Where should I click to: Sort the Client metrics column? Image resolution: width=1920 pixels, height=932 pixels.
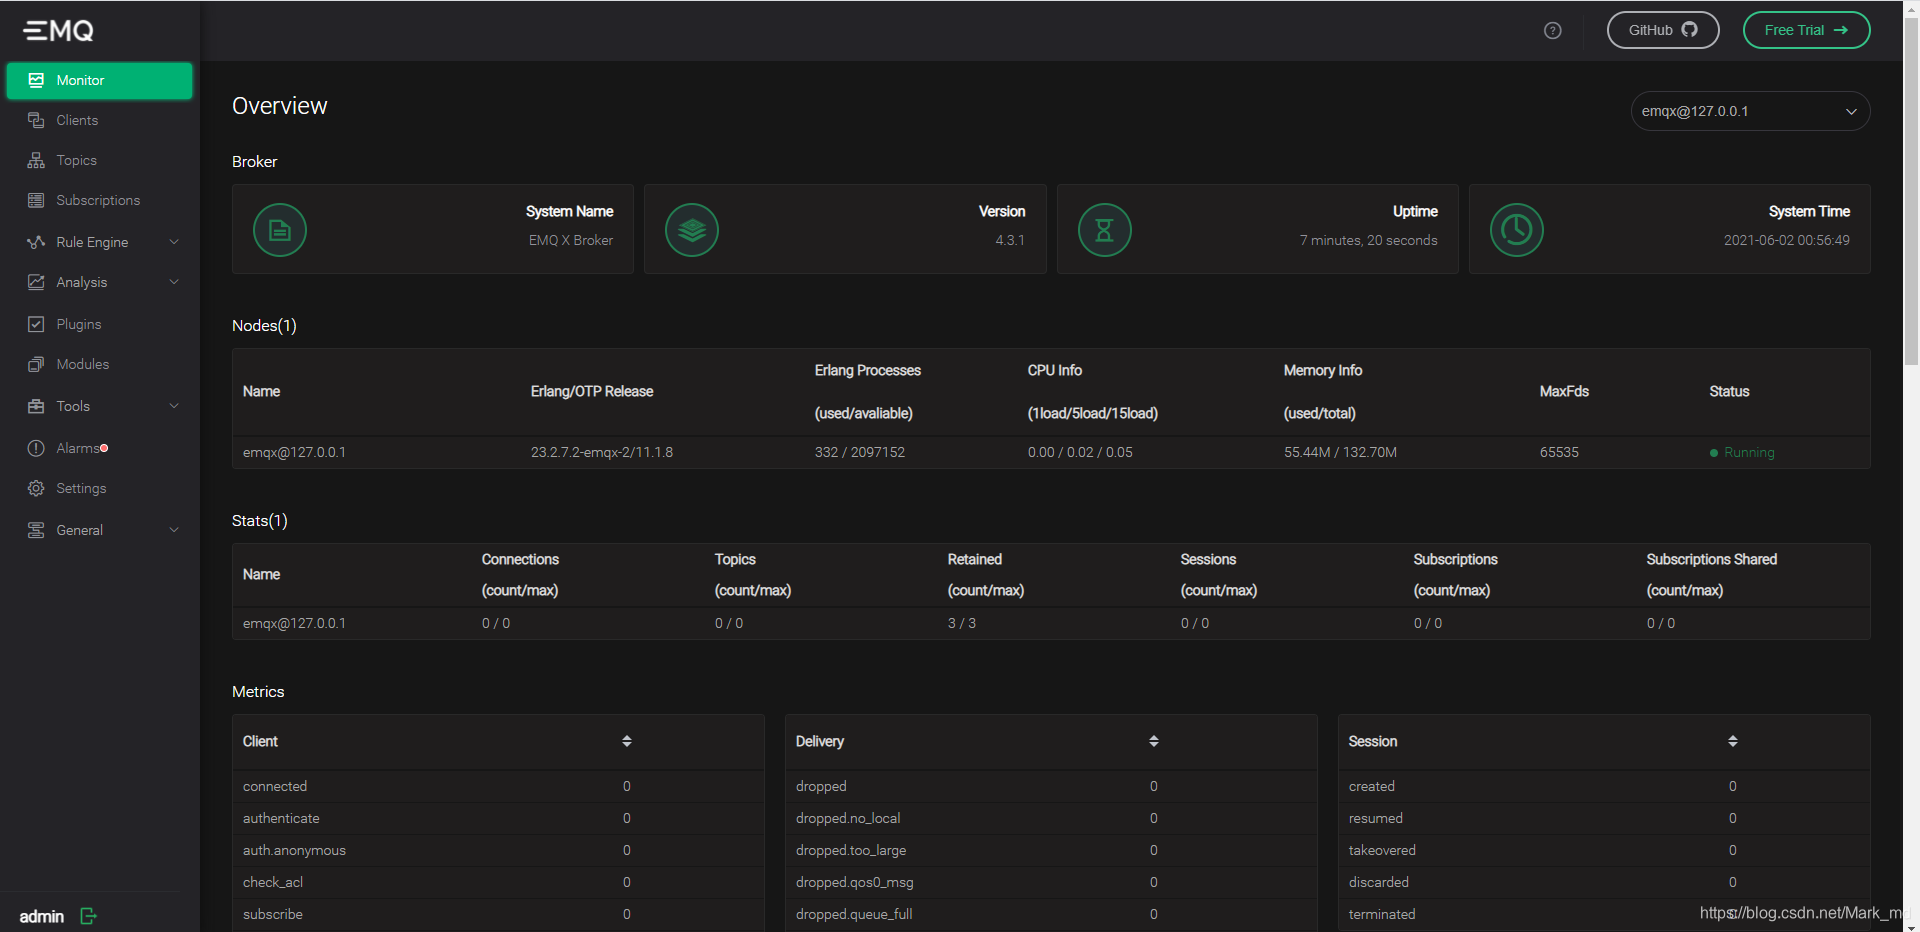[x=627, y=741]
